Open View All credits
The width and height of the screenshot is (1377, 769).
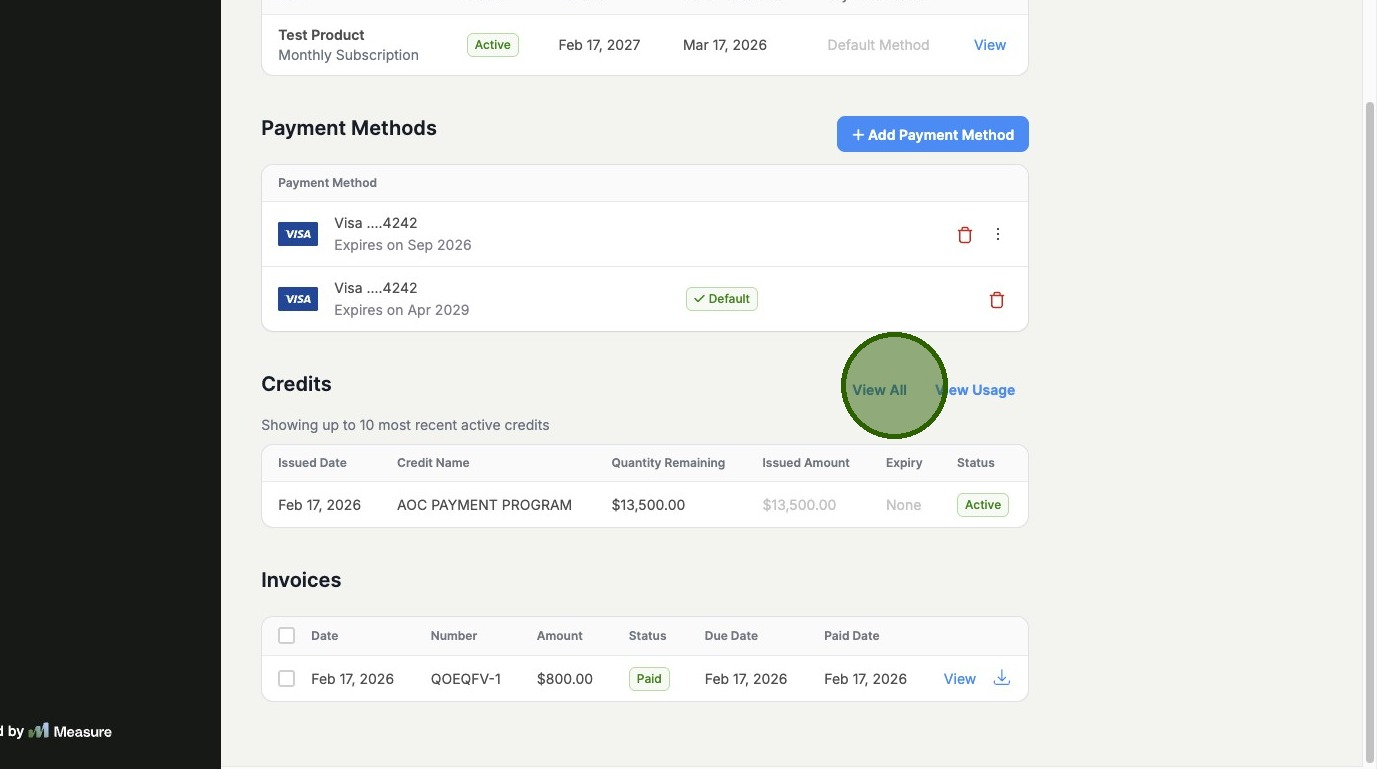pos(879,390)
